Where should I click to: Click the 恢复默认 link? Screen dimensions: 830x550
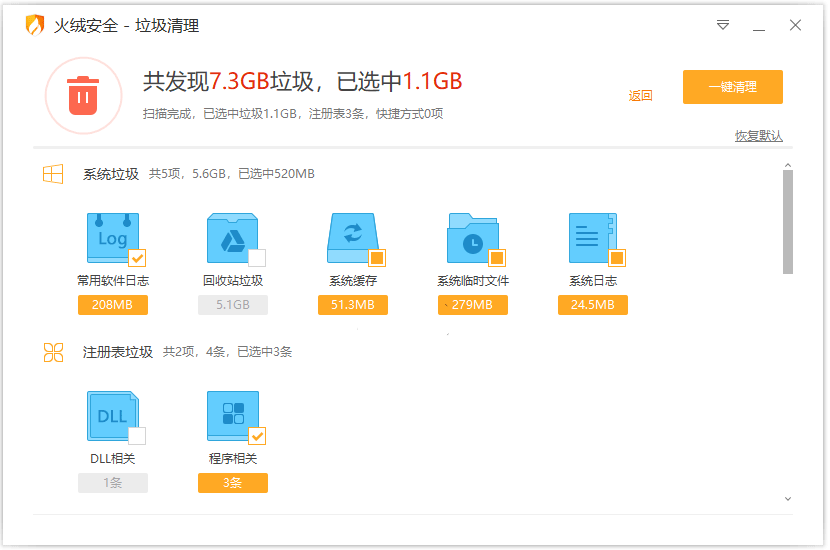(759, 136)
